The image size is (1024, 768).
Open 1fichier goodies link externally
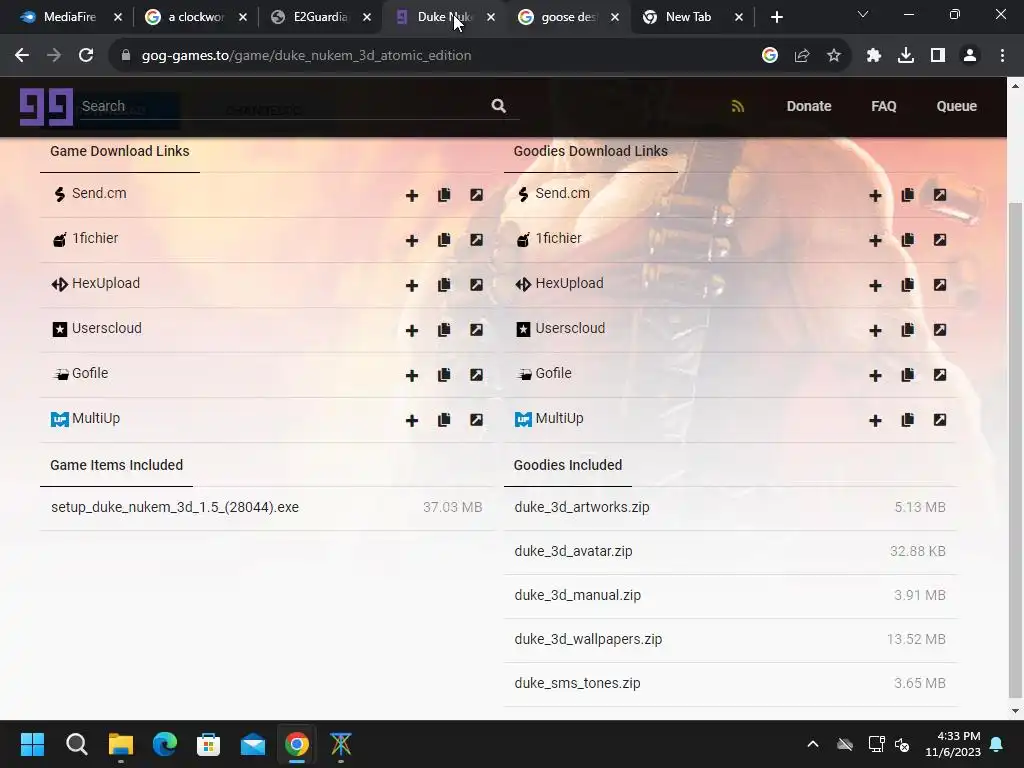940,240
